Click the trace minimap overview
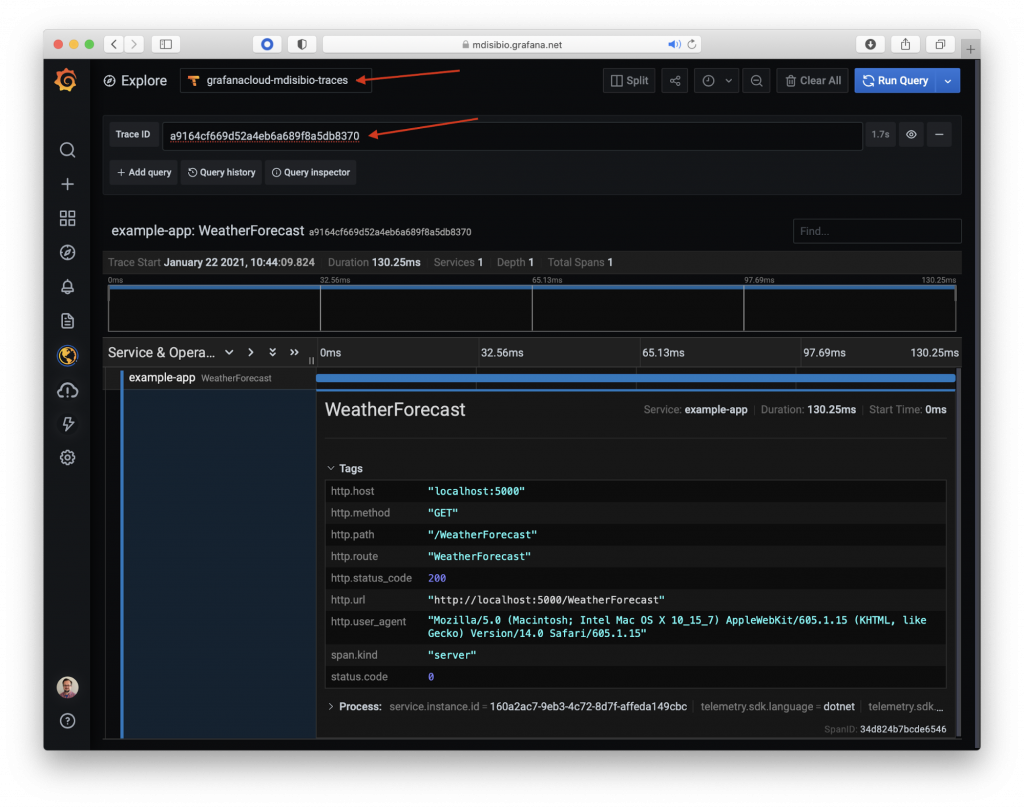This screenshot has width=1024, height=808. coord(532,308)
